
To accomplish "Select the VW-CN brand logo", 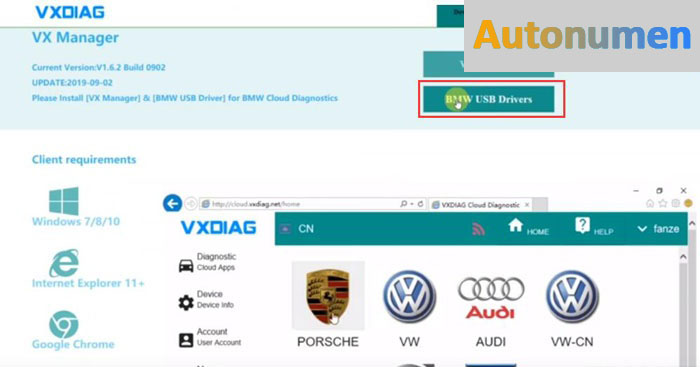I will (x=572, y=296).
